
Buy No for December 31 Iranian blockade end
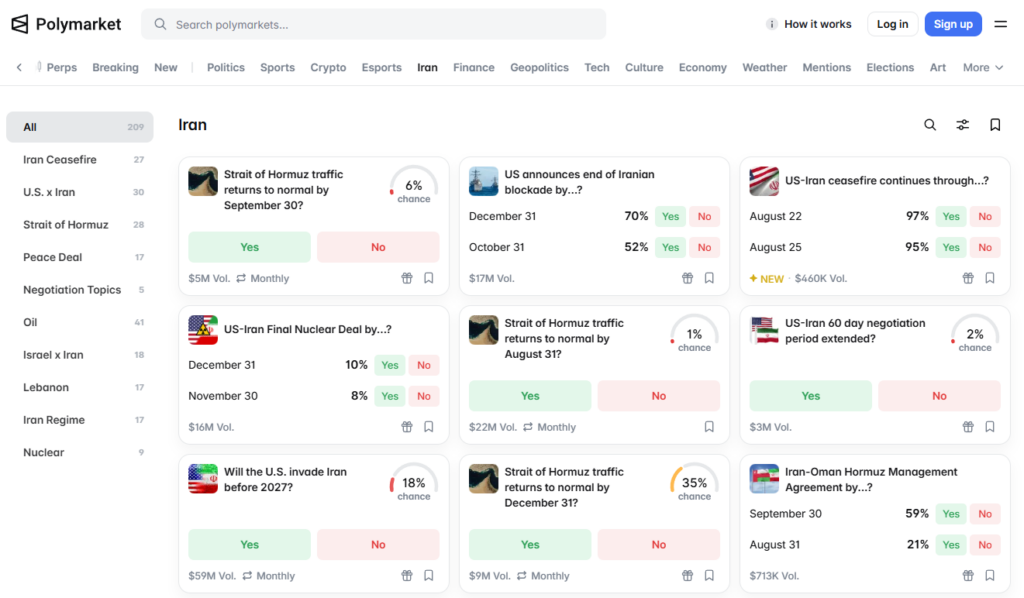tap(704, 217)
